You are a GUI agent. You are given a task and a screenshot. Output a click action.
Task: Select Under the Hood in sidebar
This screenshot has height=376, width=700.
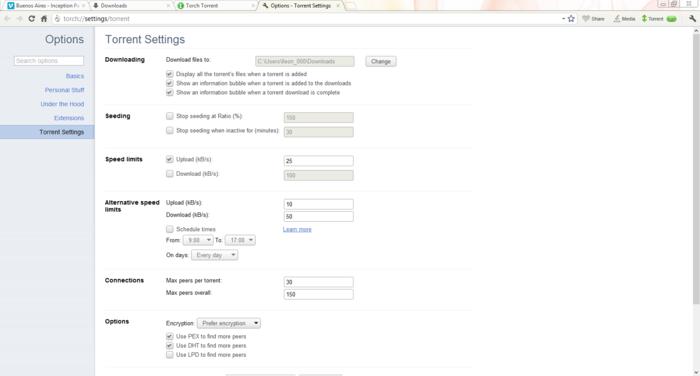pyautogui.click(x=62, y=104)
